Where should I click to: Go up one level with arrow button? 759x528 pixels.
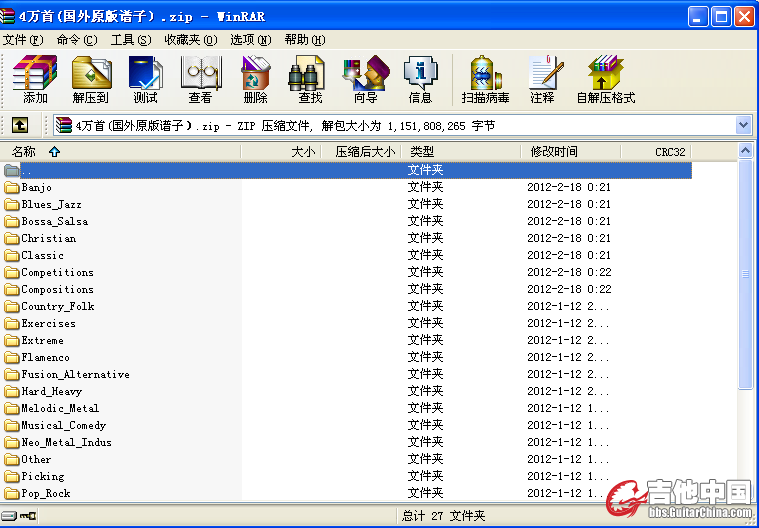point(19,125)
